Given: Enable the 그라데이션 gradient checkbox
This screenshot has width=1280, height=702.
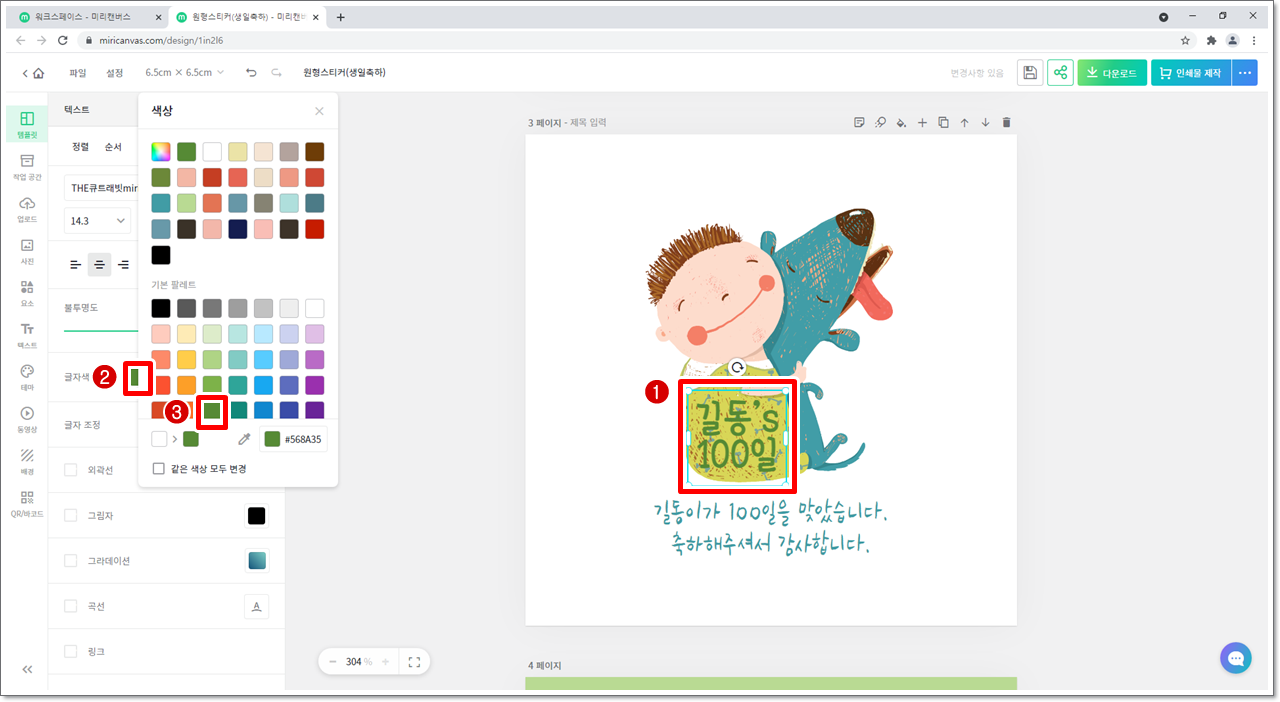Looking at the screenshot, I should (x=71, y=561).
